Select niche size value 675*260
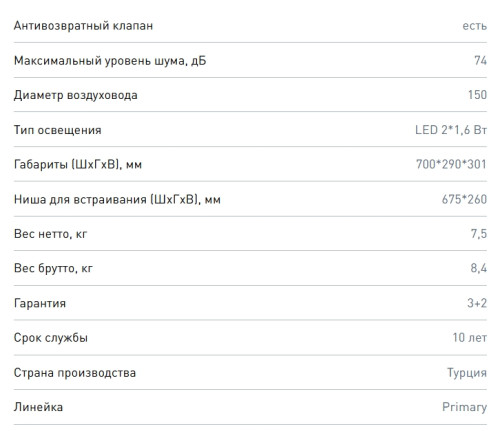 [x=464, y=199]
